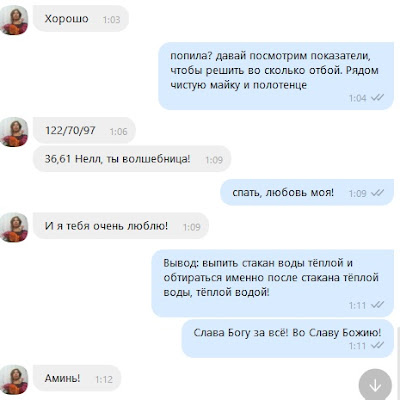
Task: Select the '36,61 Нелл, ты волшебница!' message
Action: pos(132,159)
